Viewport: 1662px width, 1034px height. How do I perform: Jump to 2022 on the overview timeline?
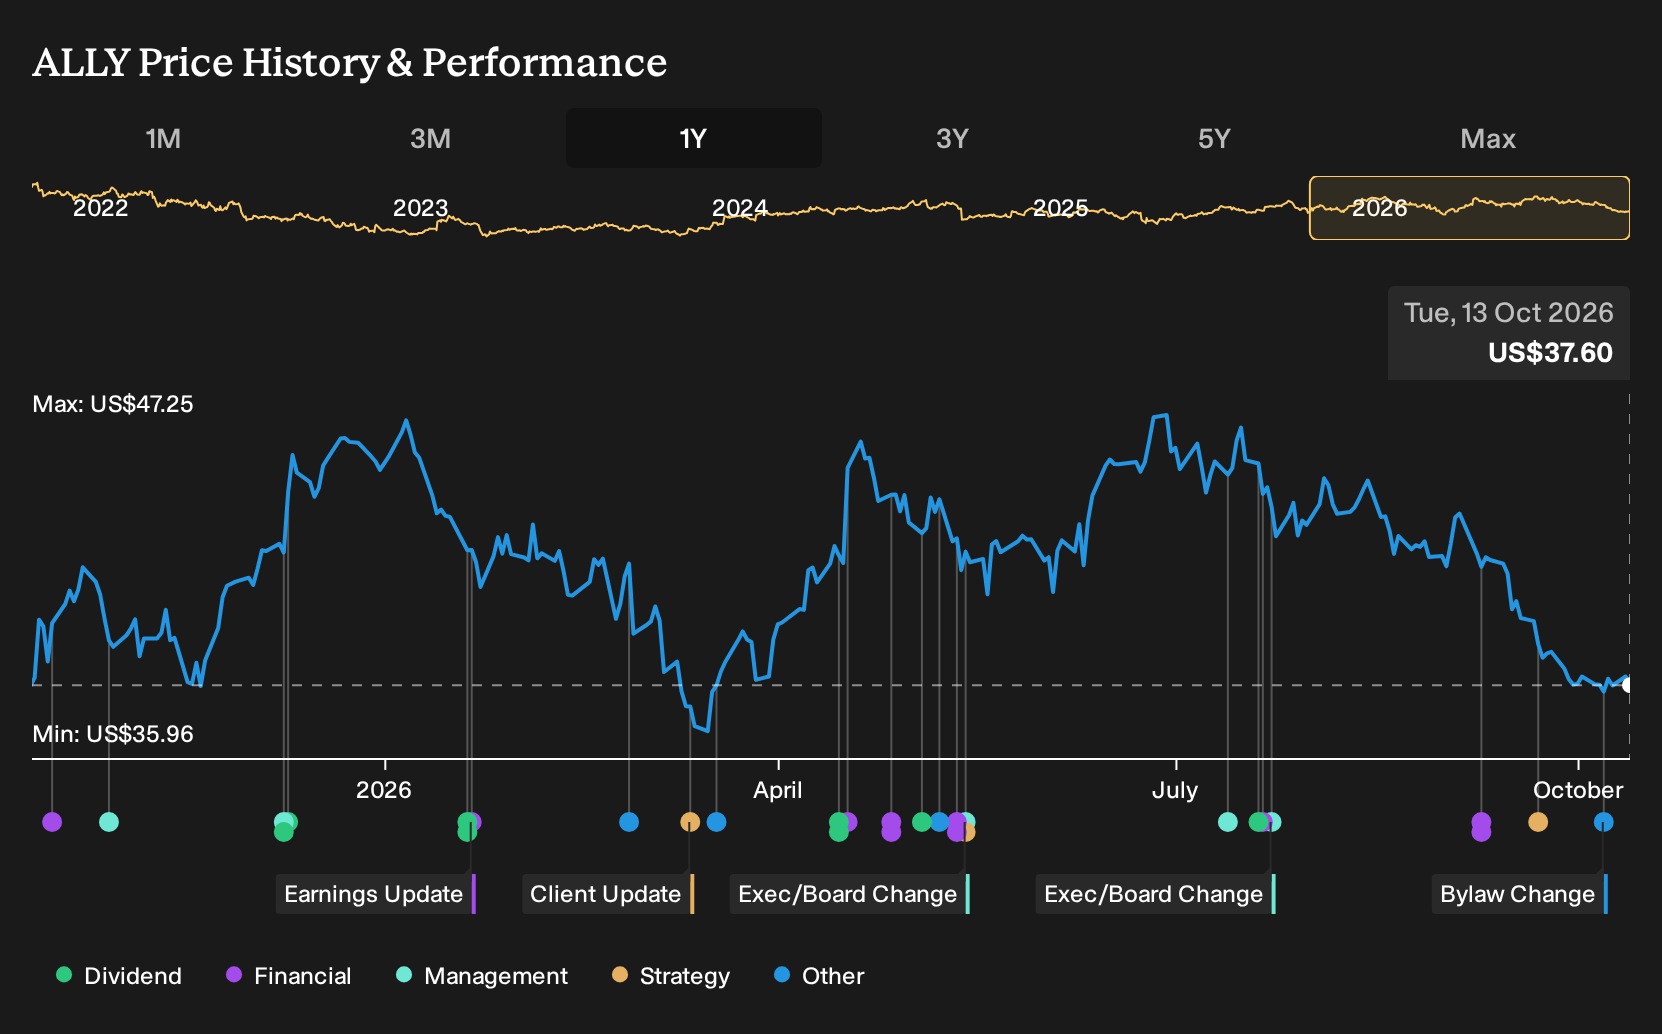101,208
